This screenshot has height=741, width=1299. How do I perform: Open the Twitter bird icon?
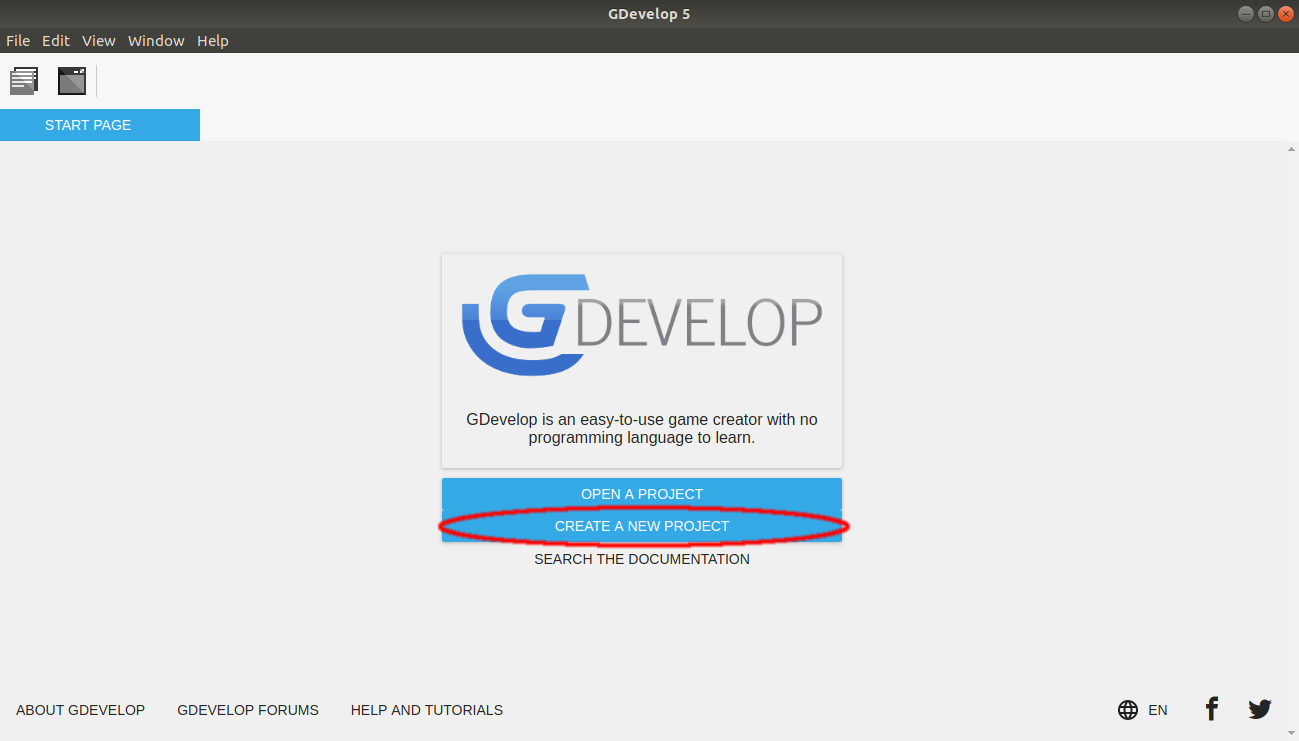[1259, 710]
